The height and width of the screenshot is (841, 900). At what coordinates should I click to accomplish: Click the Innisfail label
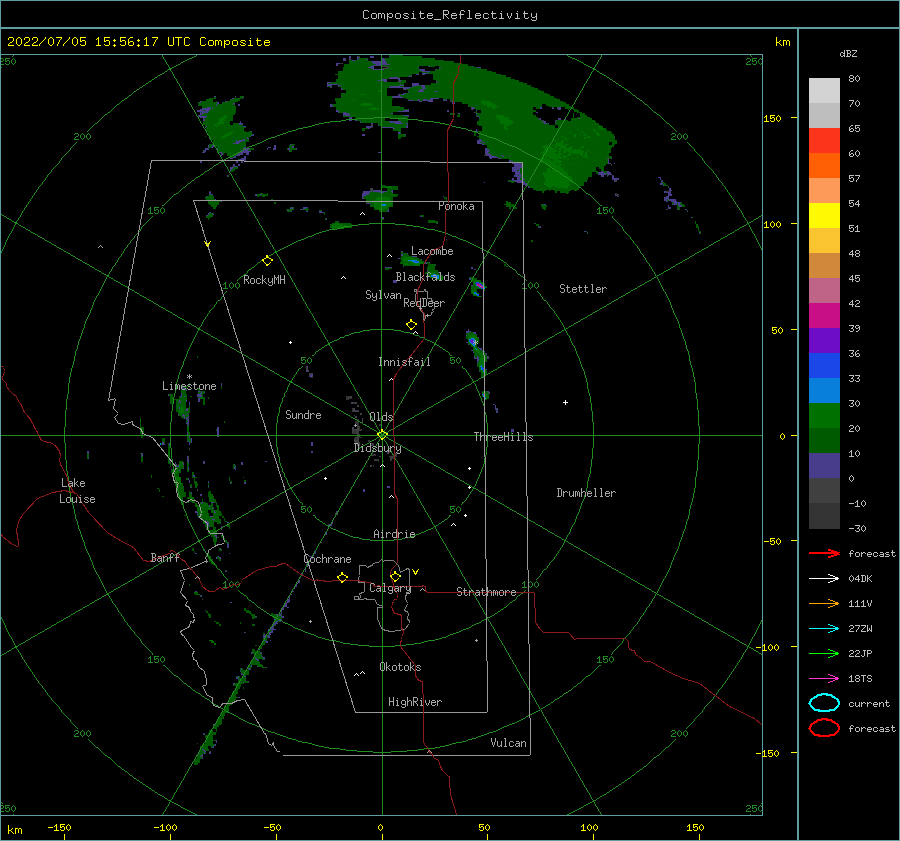(404, 362)
